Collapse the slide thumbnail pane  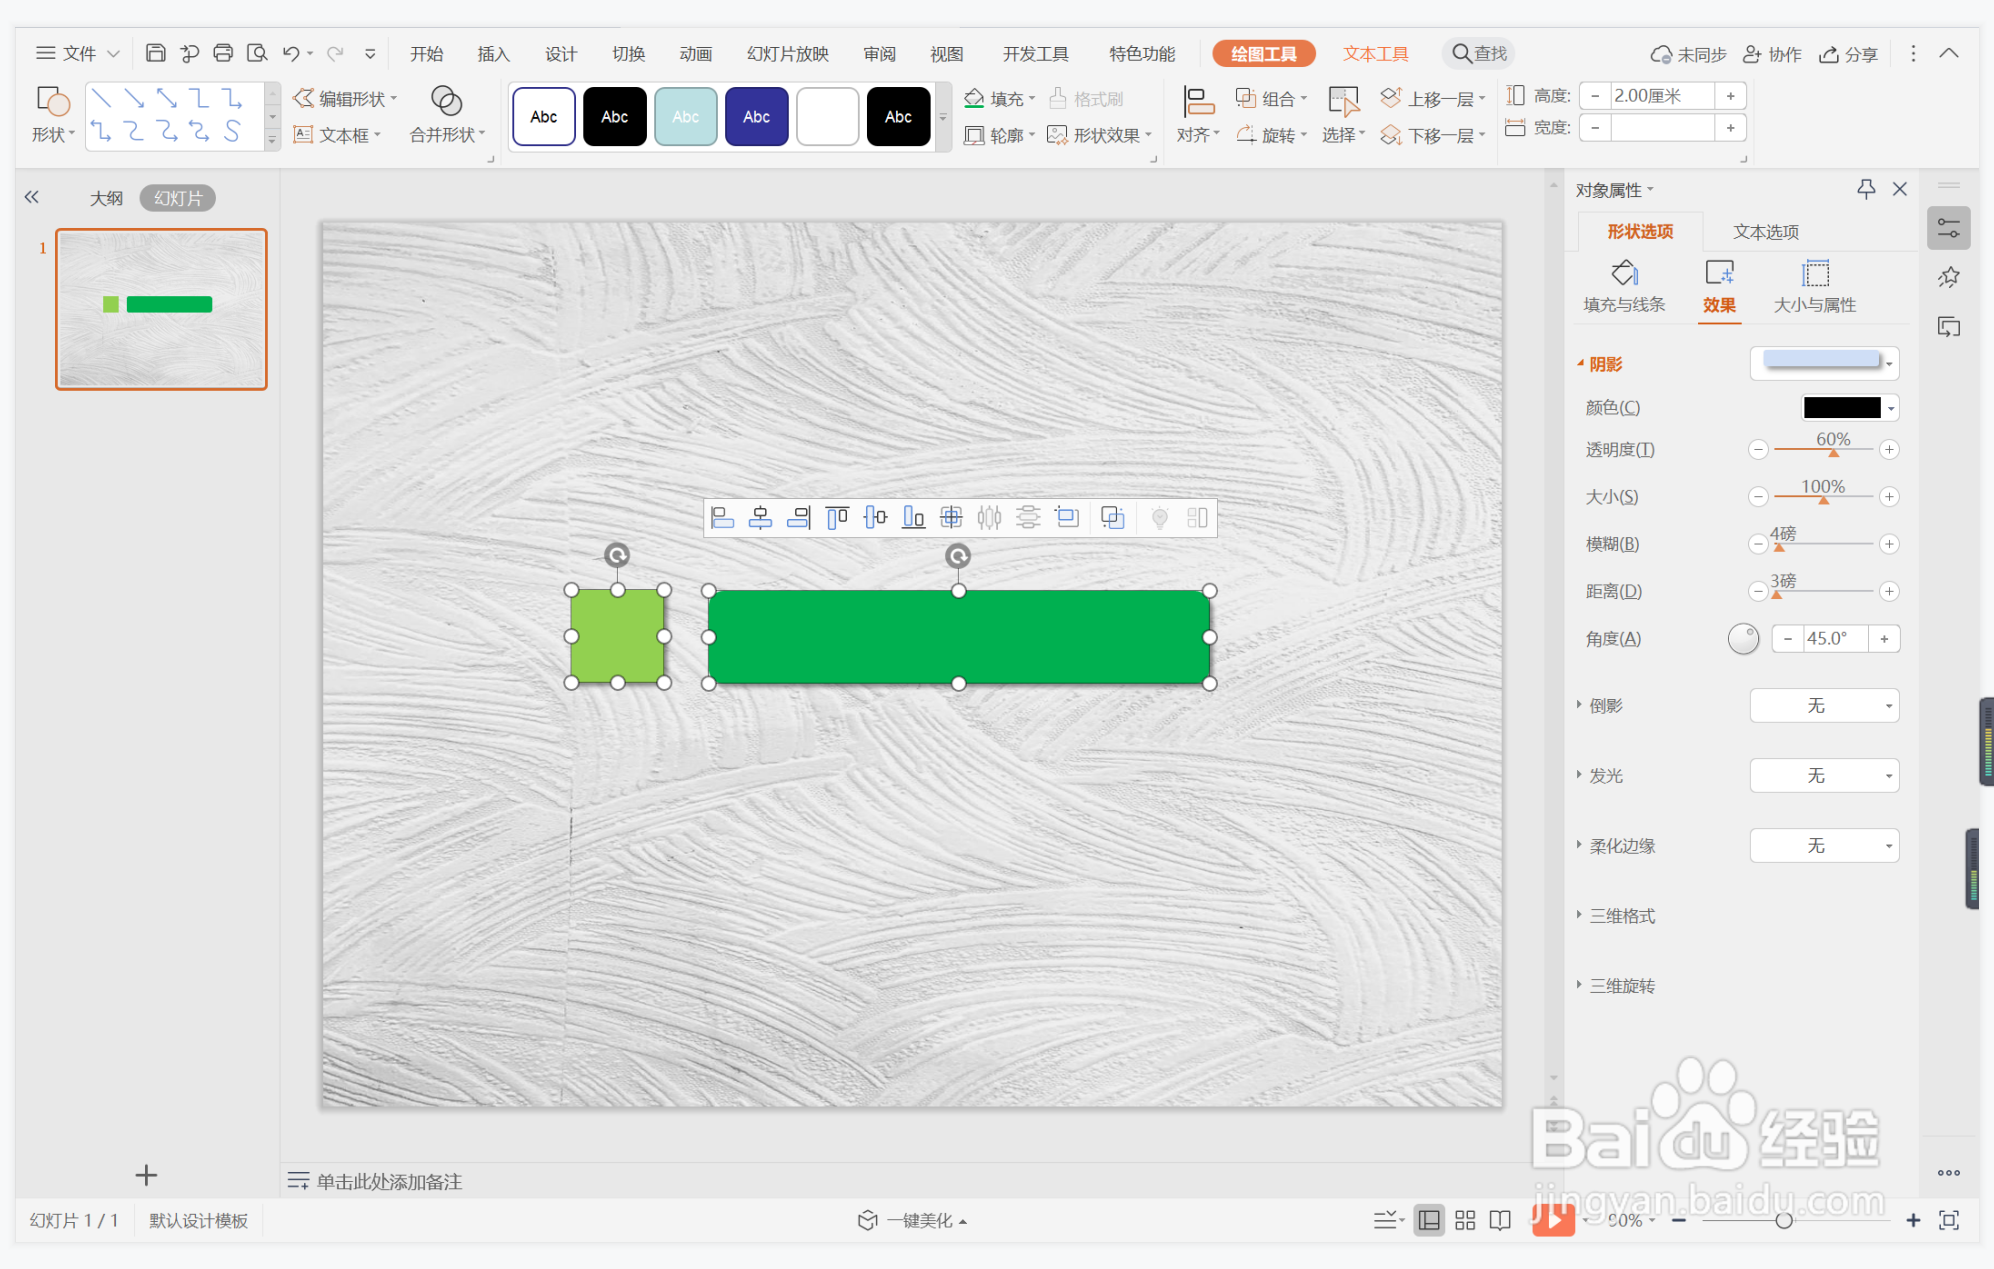point(32,197)
